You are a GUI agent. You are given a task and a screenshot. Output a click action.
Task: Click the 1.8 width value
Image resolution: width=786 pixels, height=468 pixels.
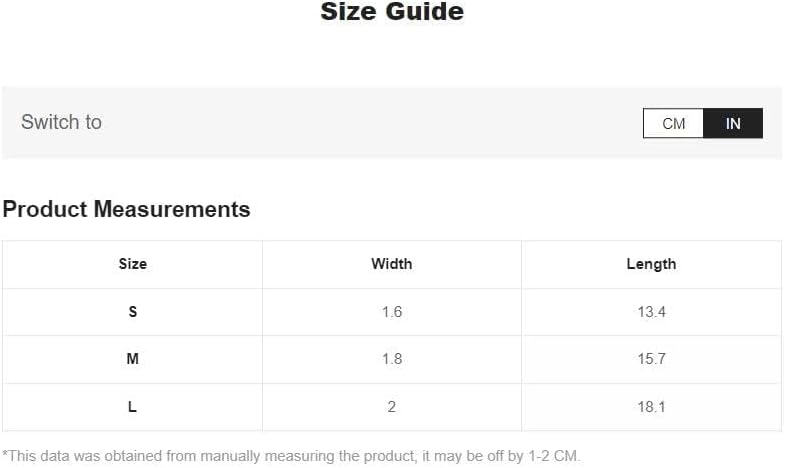[x=391, y=359]
